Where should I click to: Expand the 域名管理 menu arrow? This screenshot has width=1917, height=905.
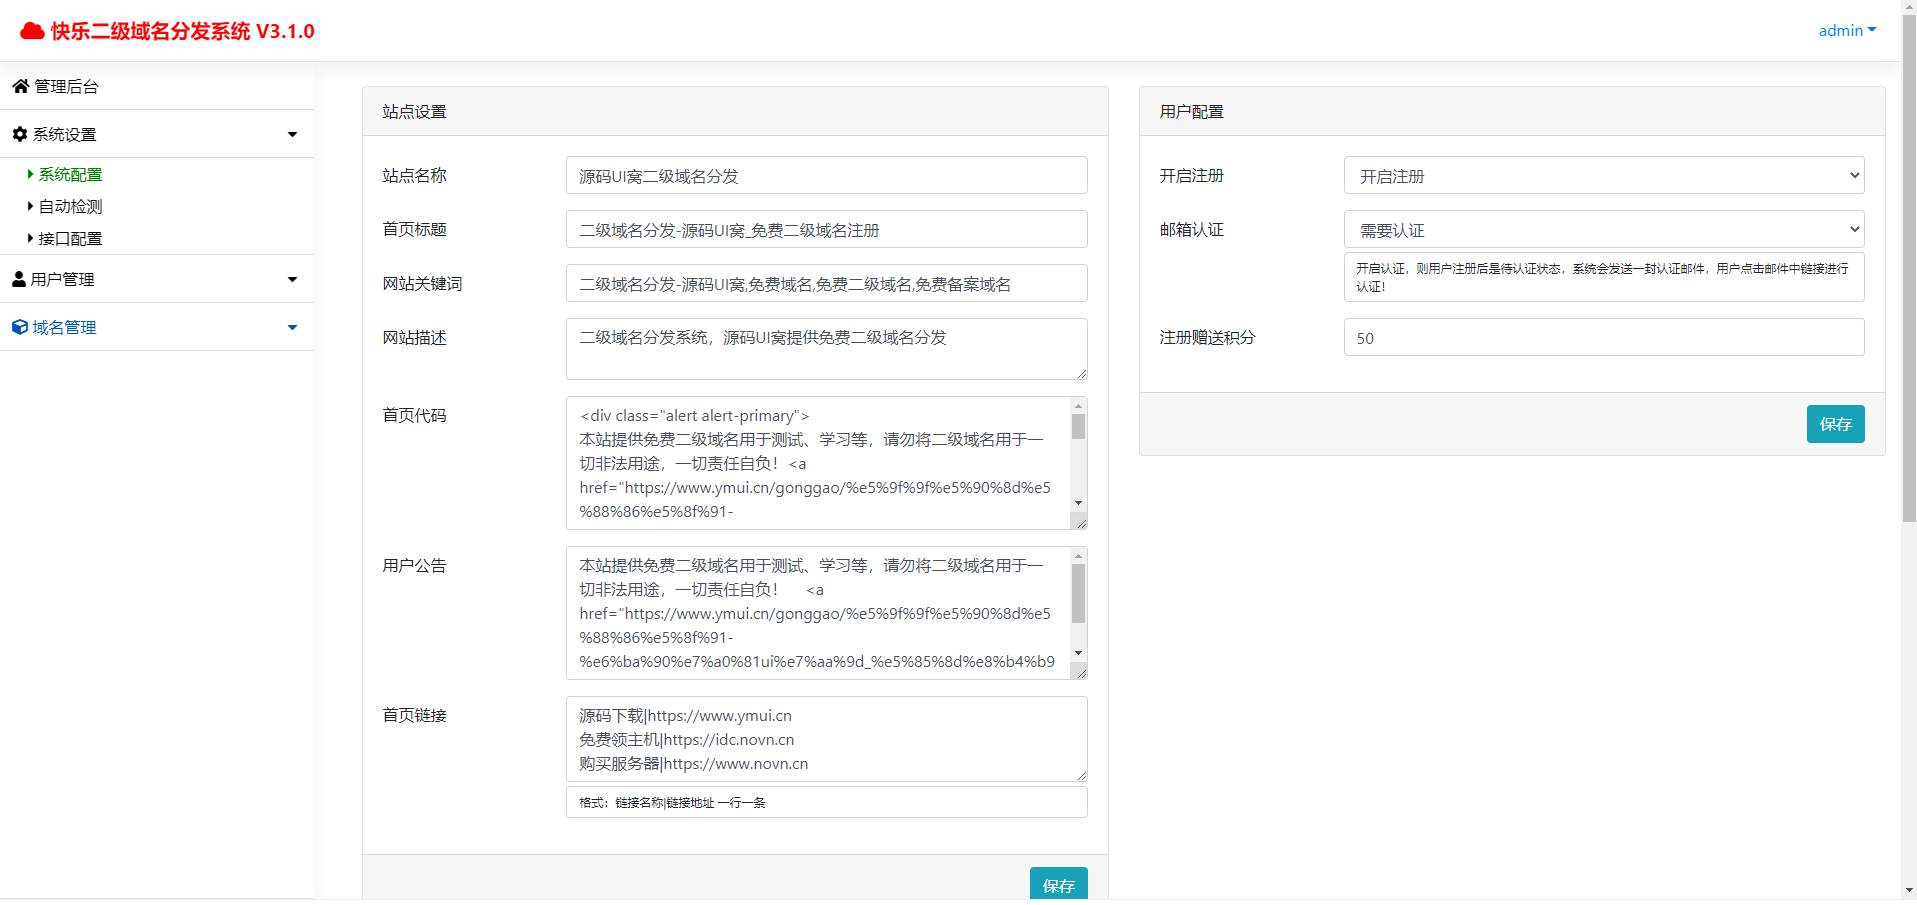pos(292,327)
